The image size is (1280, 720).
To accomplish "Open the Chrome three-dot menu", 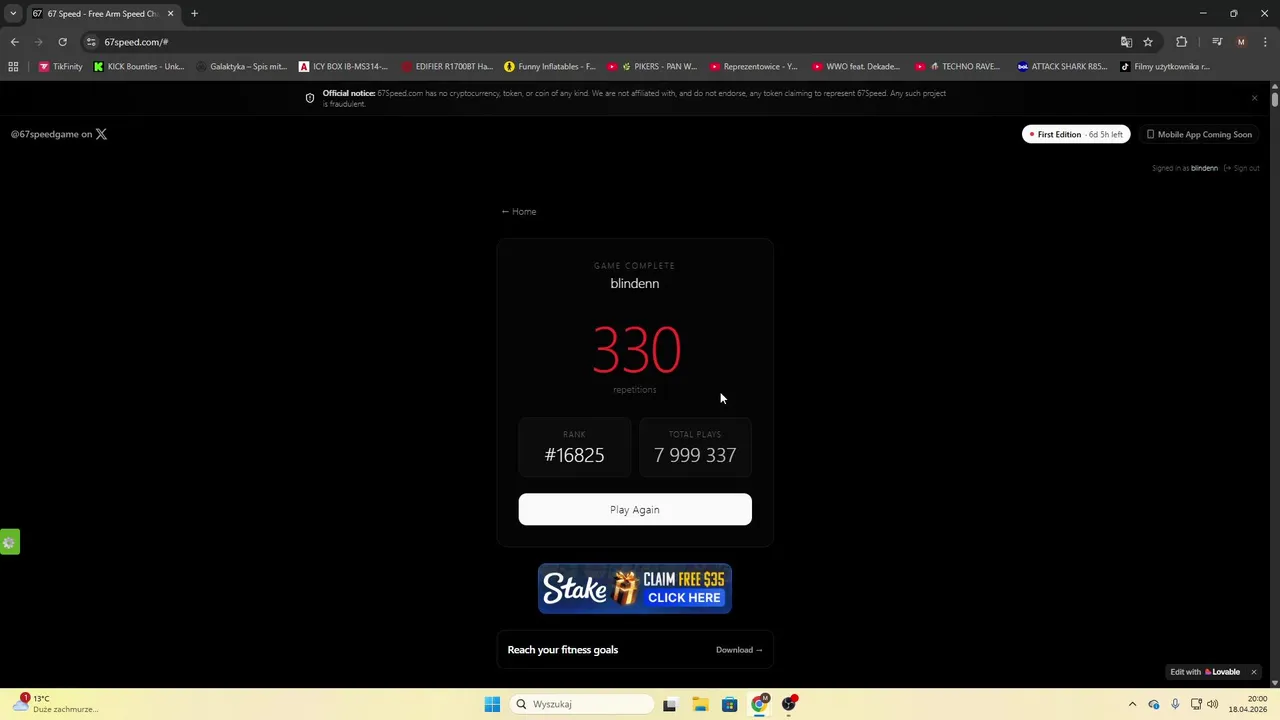I will click(x=1265, y=42).
